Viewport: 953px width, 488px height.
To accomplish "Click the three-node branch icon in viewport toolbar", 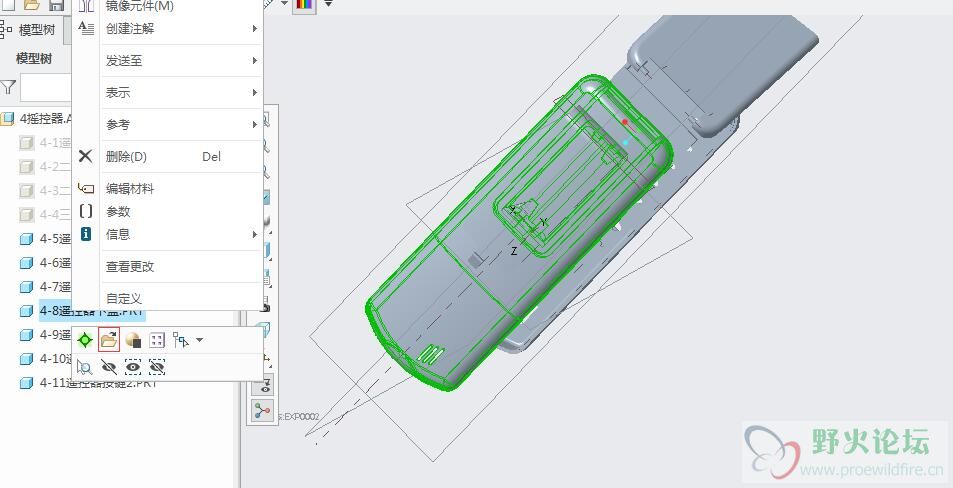I will click(x=263, y=411).
